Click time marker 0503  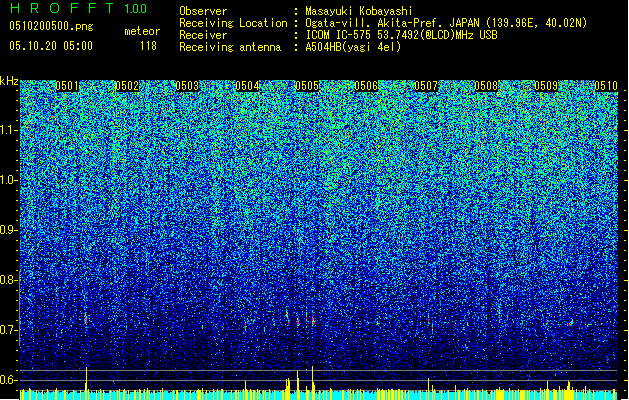[187, 86]
